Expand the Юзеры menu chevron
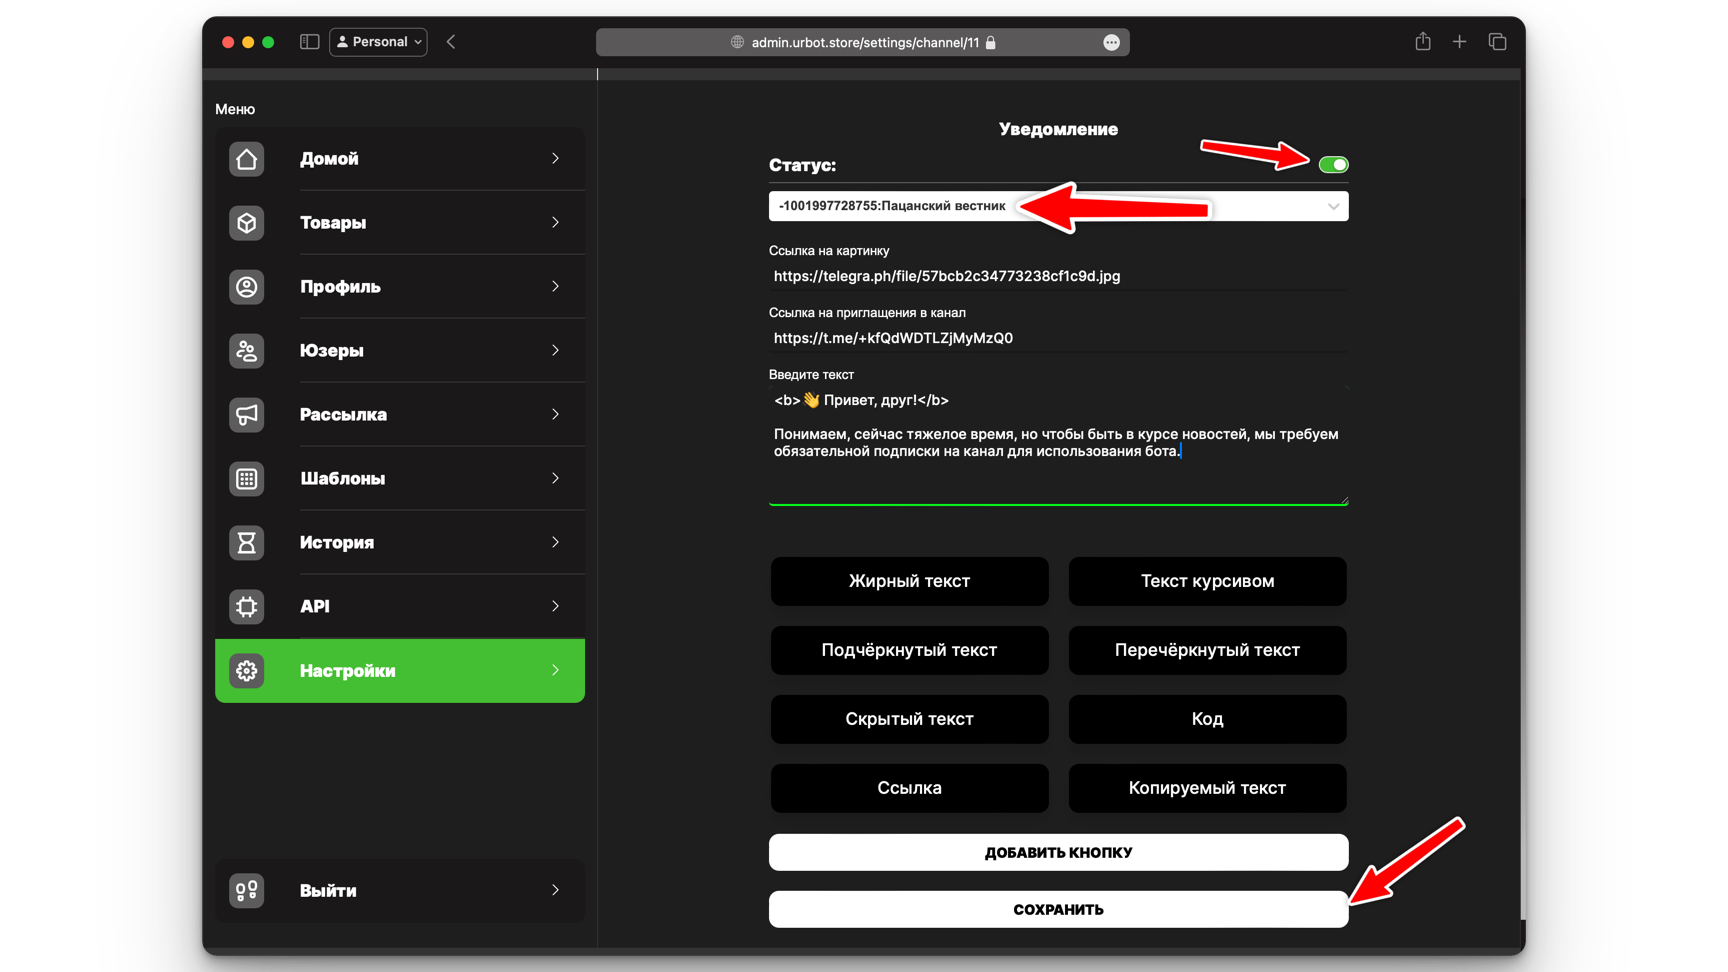This screenshot has height=972, width=1728. (555, 351)
